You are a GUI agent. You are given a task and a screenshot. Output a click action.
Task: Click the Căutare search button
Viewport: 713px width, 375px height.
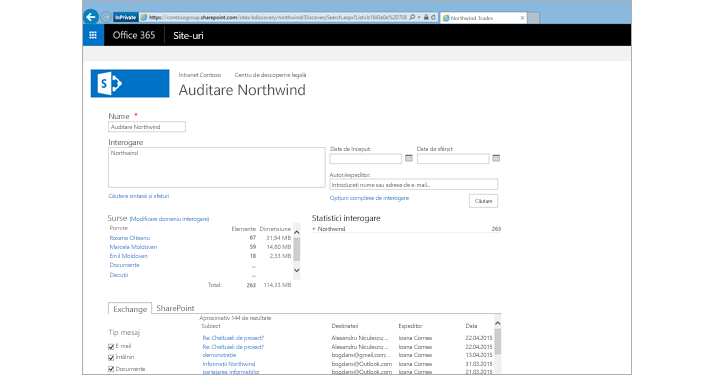[483, 201]
